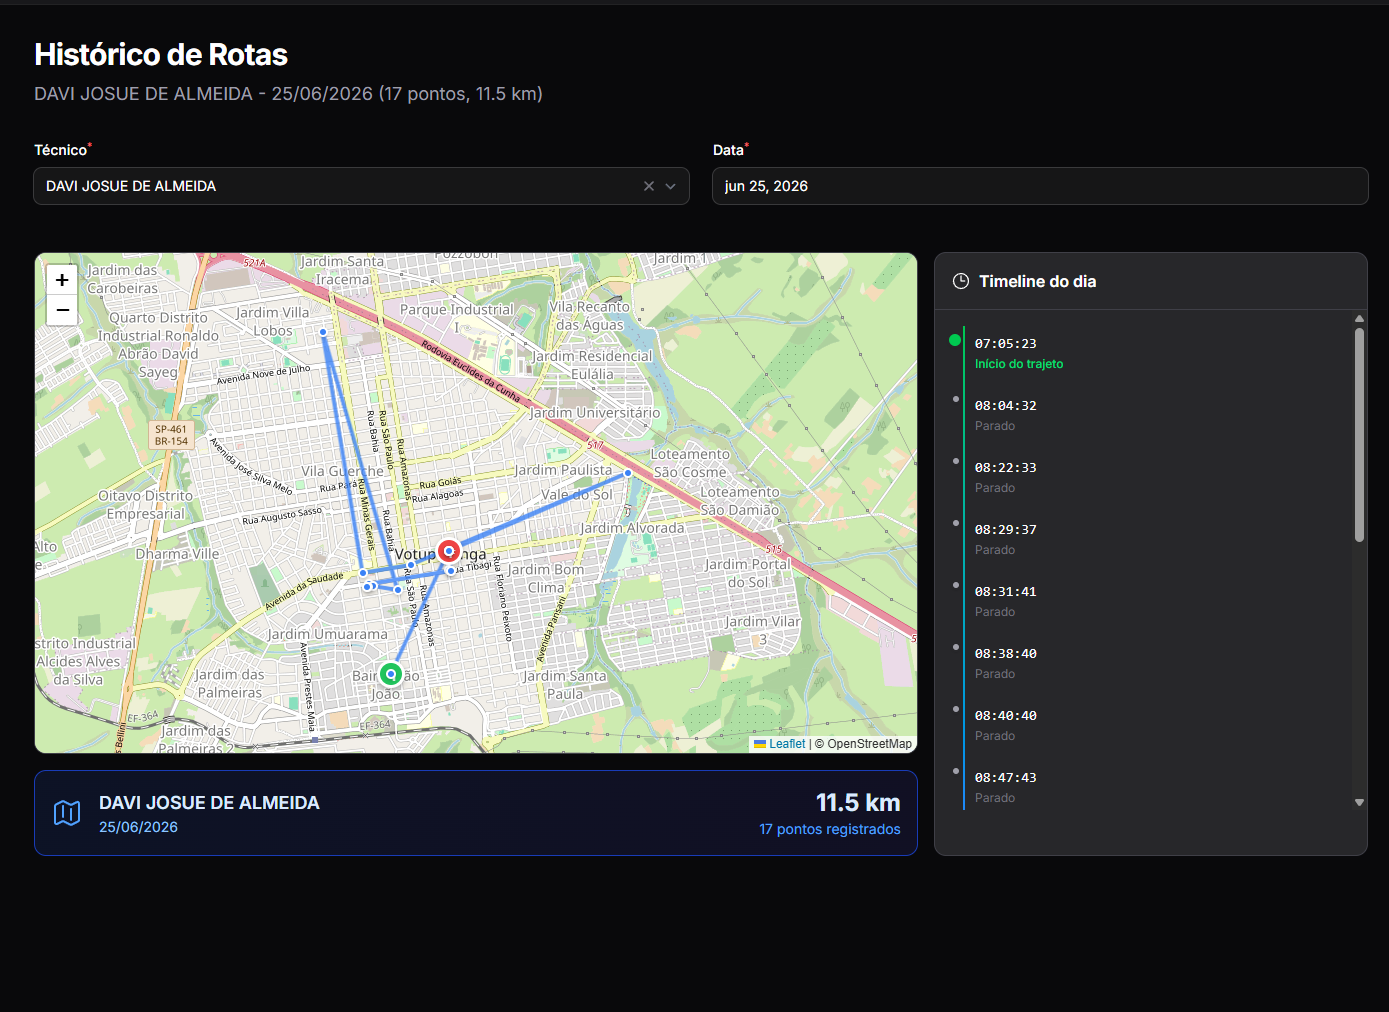Click the clock icon beside Timeline do dia

click(961, 281)
